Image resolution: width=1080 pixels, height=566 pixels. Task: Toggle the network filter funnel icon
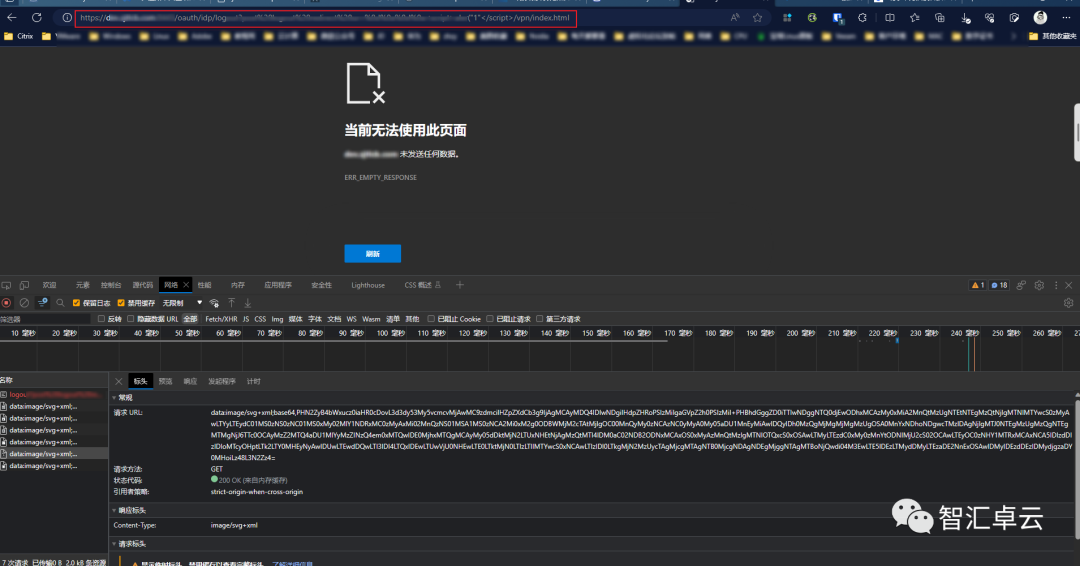[x=43, y=302]
